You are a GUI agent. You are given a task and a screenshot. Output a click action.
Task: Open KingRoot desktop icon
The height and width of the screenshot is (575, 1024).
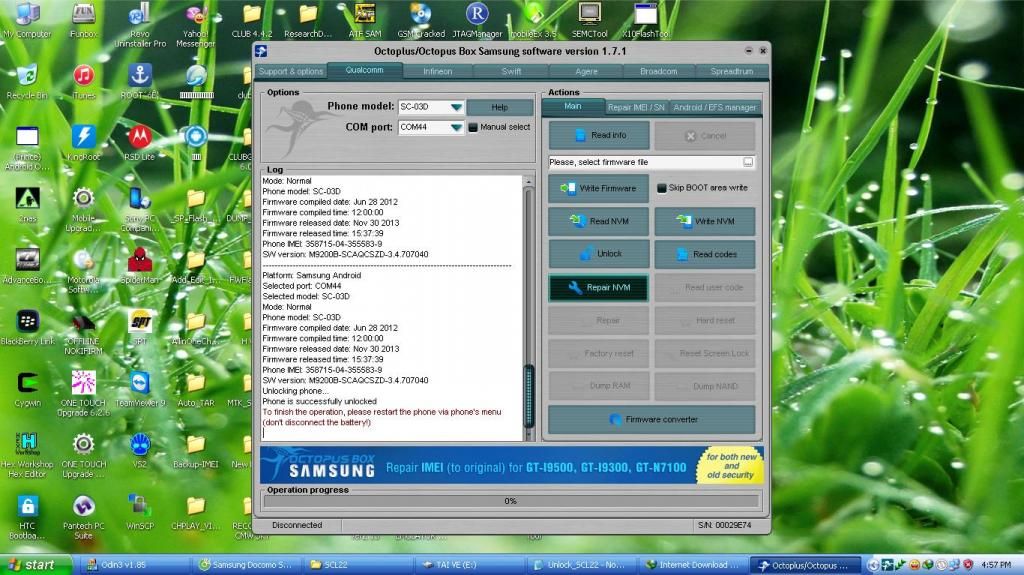click(x=84, y=144)
